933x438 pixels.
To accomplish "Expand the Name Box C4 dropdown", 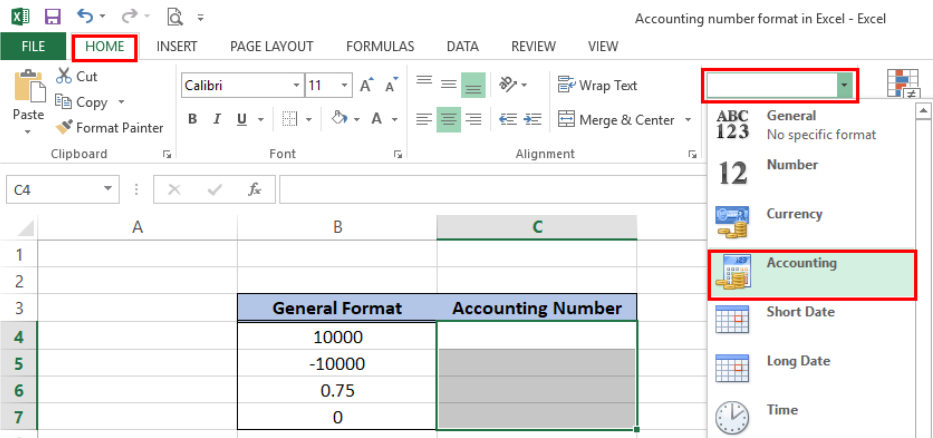I will pyautogui.click(x=107, y=189).
